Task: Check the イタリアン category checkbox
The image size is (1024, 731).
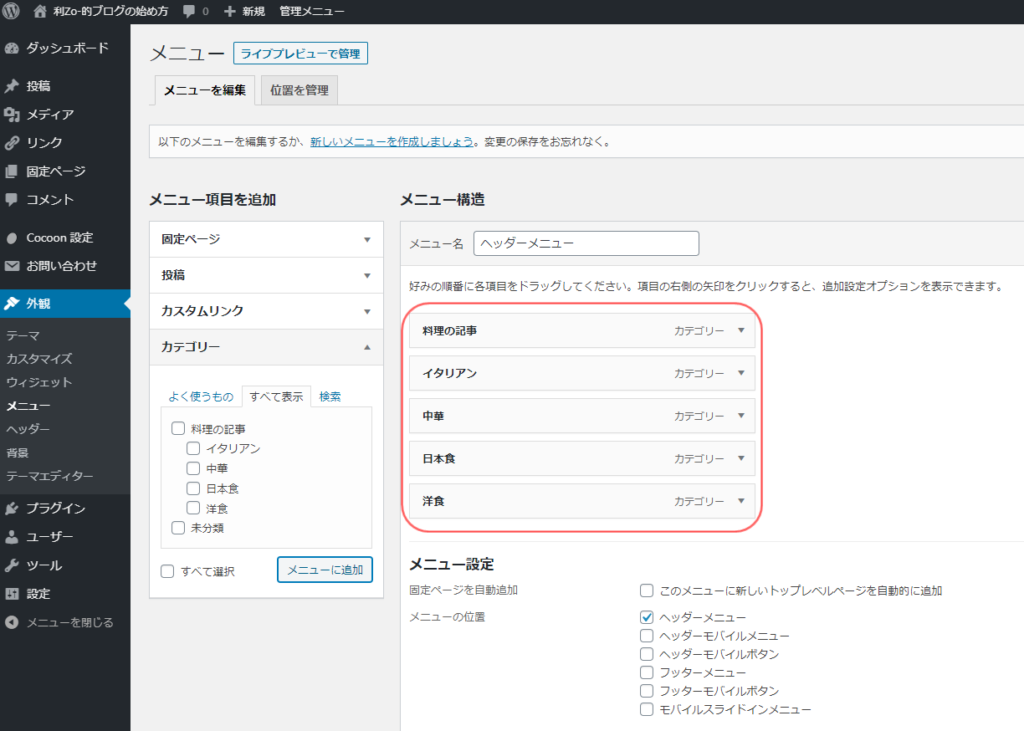Action: (193, 449)
